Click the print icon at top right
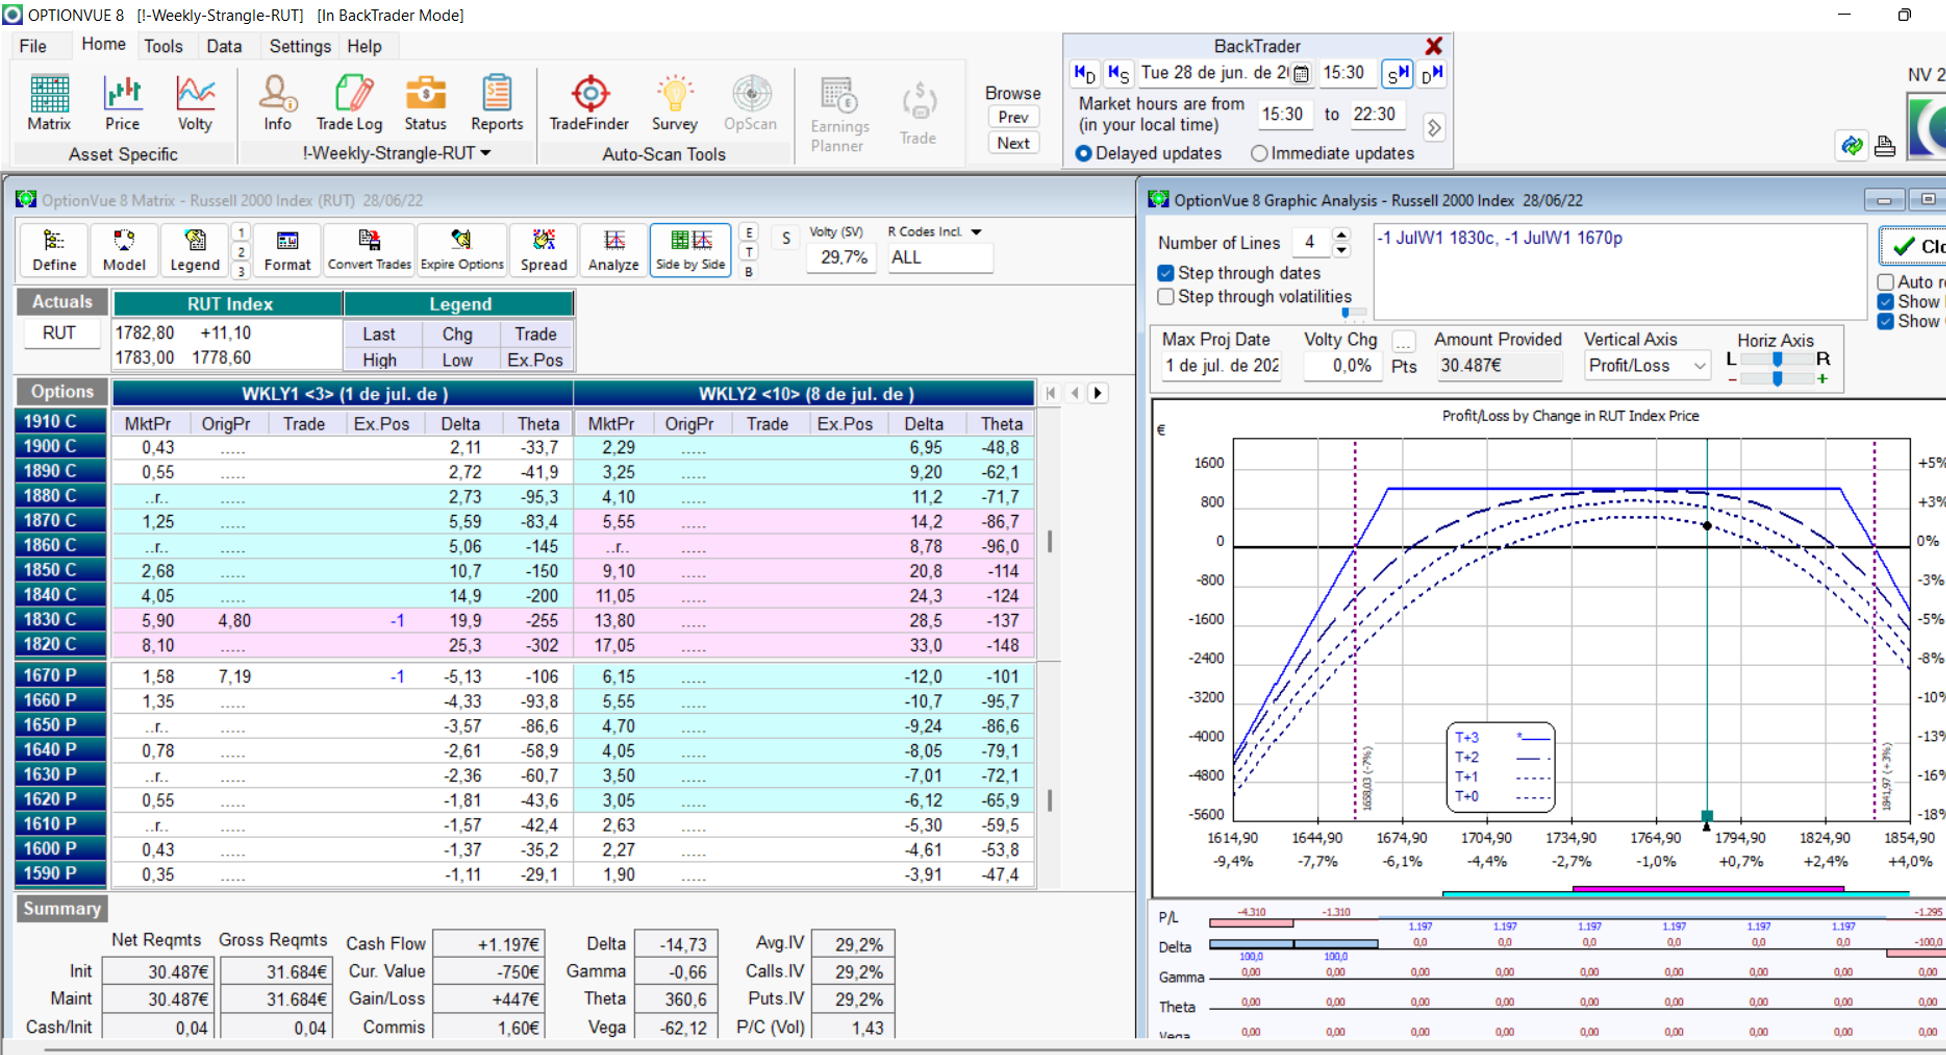1946x1055 pixels. click(x=1885, y=146)
